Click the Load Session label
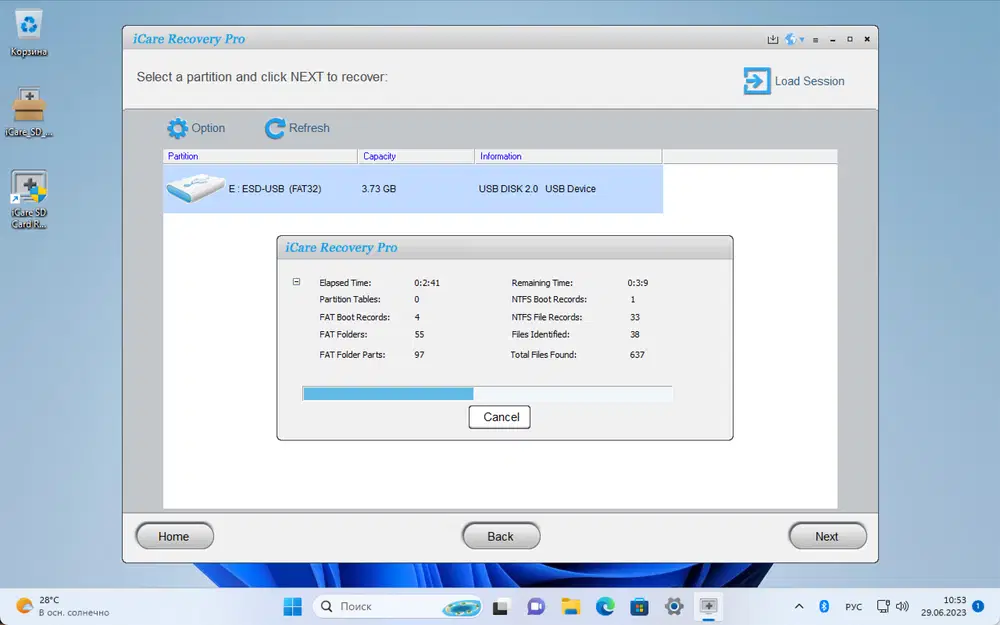The image size is (1000, 625). pyautogui.click(x=809, y=81)
